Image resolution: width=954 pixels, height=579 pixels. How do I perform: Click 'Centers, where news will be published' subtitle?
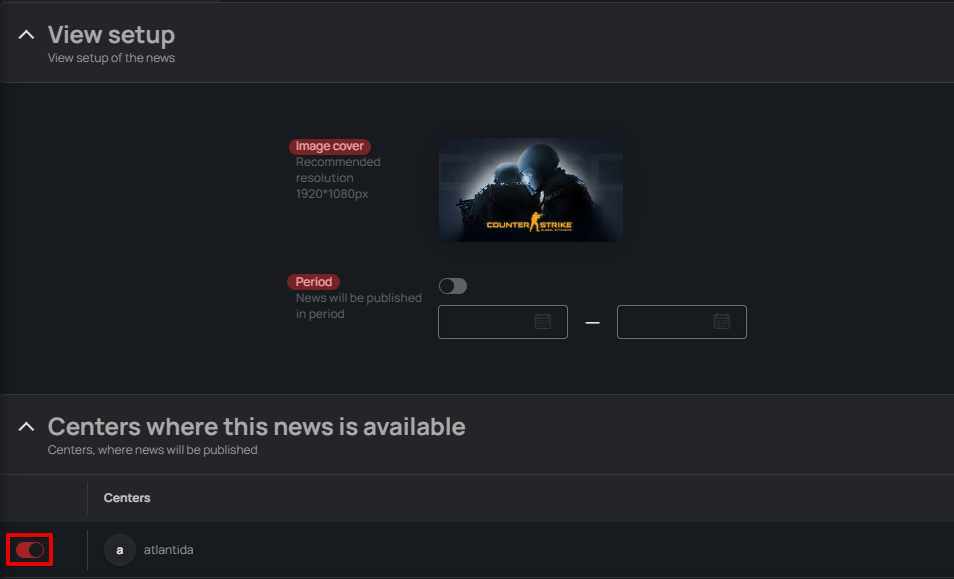tap(152, 450)
